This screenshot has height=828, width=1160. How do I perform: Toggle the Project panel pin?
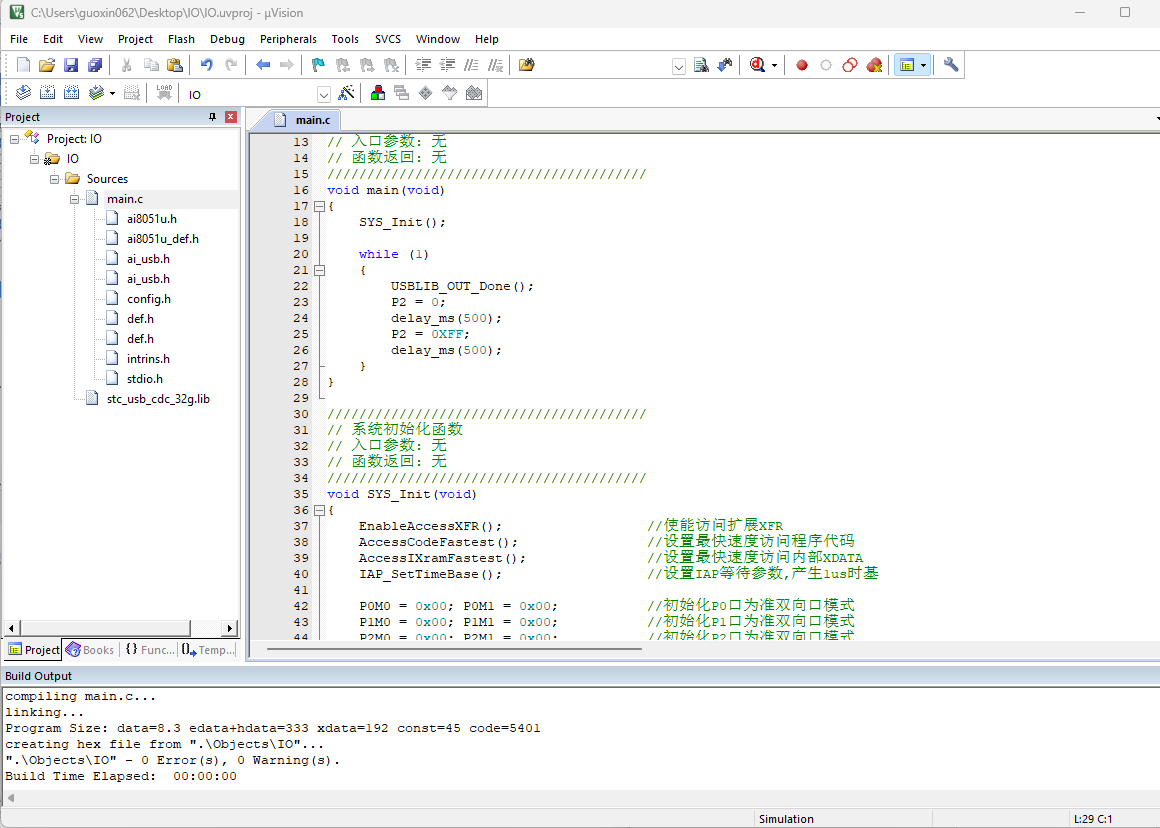pos(212,117)
